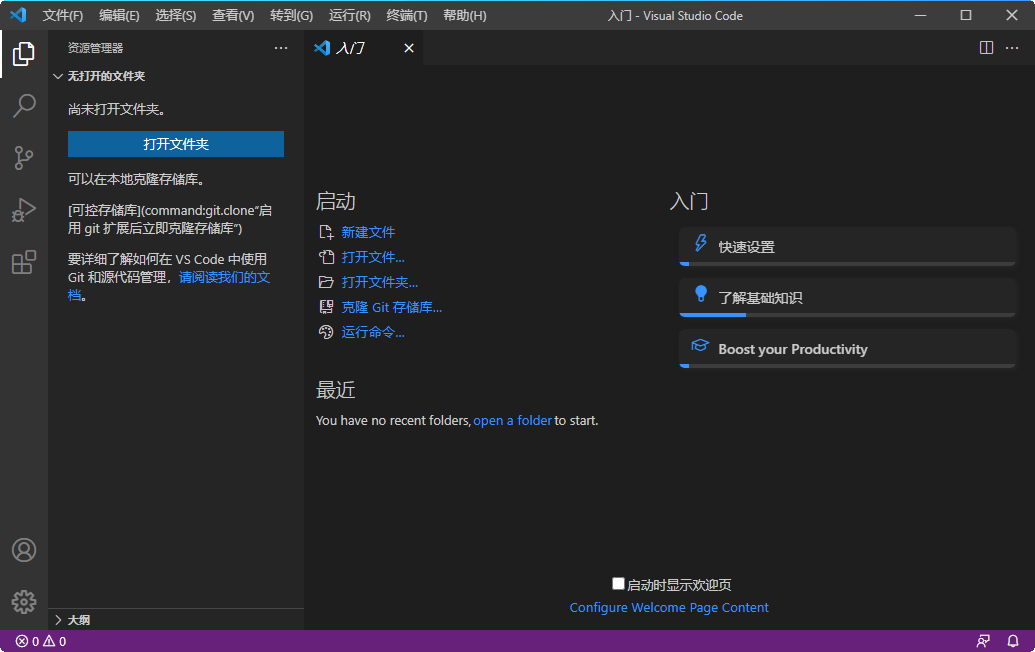Screen dimensions: 1035x652
Task: Open the Search view icon
Action: pyautogui.click(x=24, y=106)
